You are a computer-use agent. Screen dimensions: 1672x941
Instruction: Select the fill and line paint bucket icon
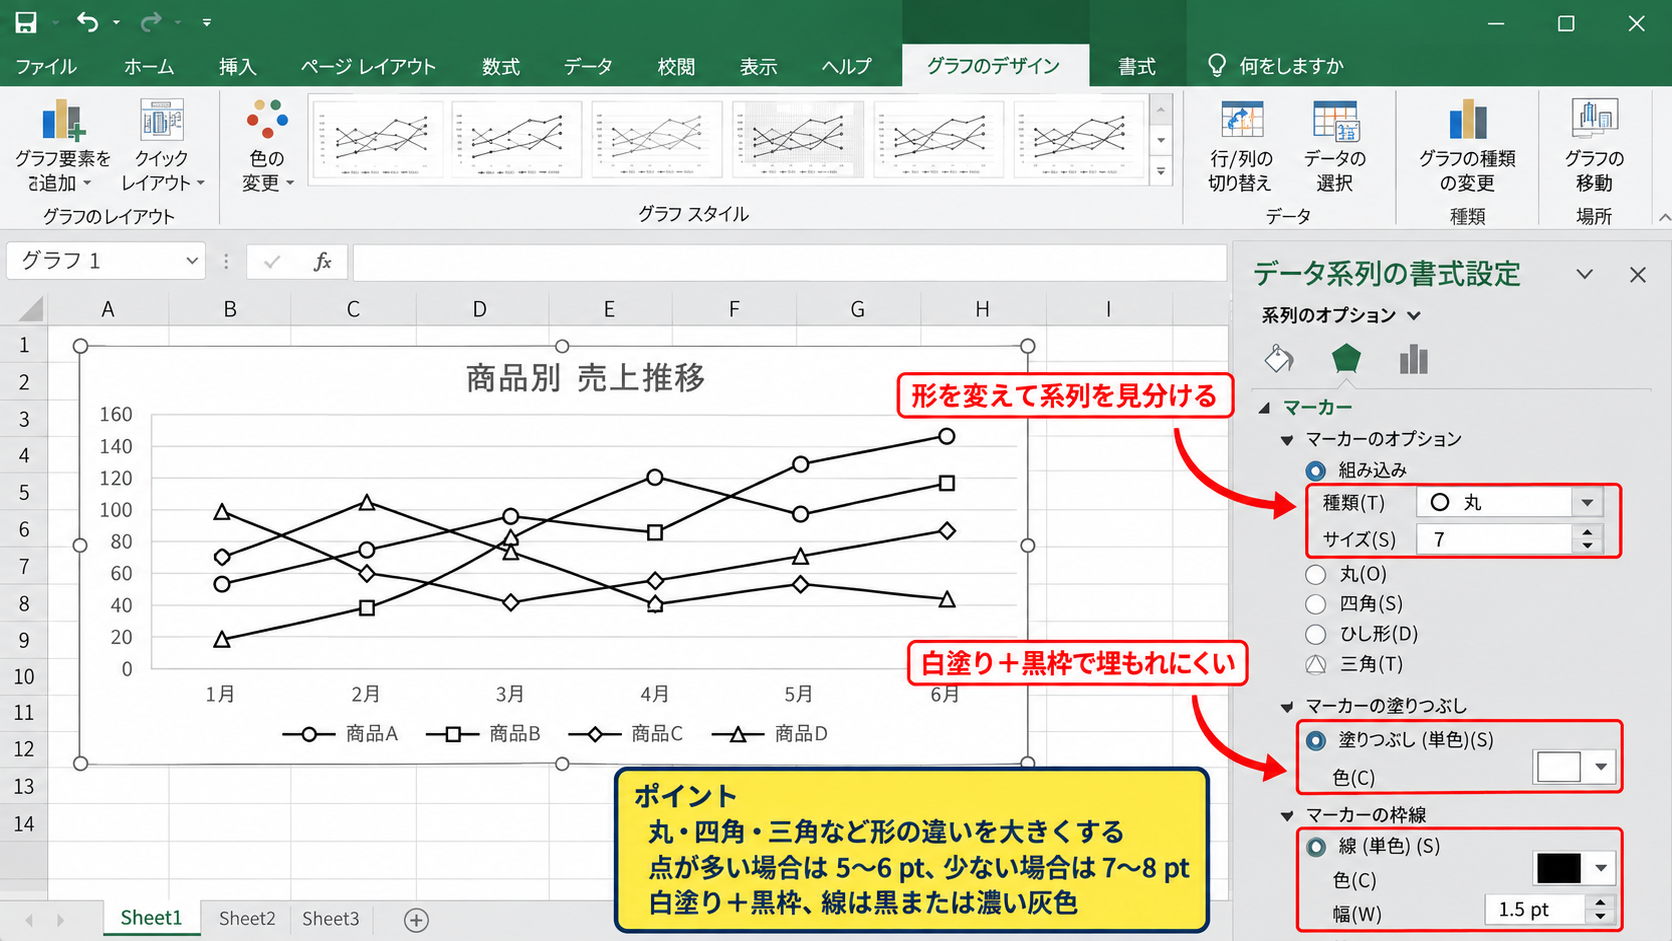(1279, 359)
